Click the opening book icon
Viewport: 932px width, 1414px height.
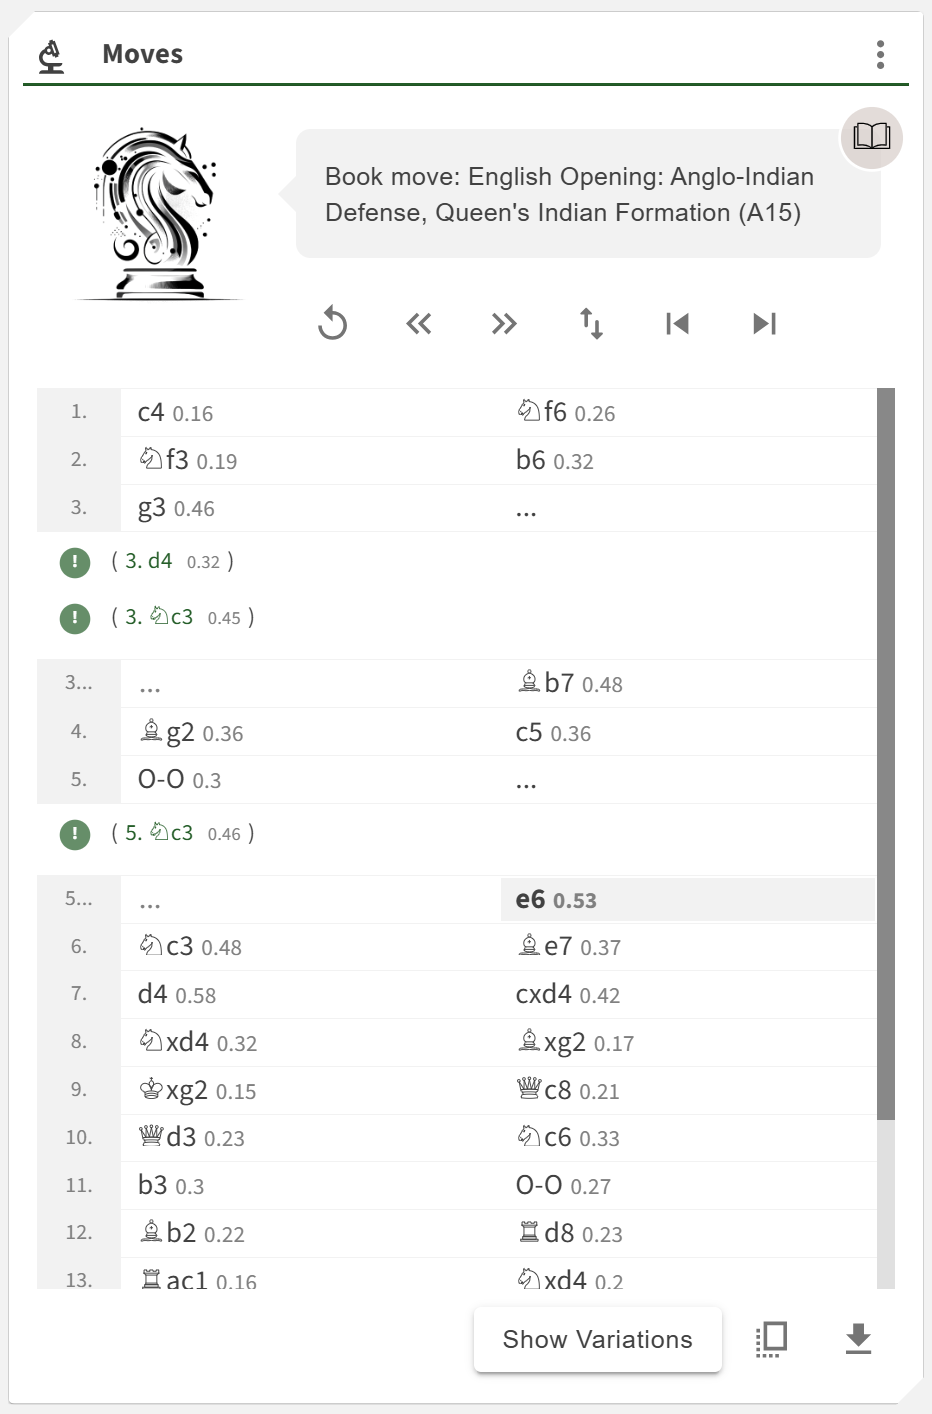(x=871, y=137)
